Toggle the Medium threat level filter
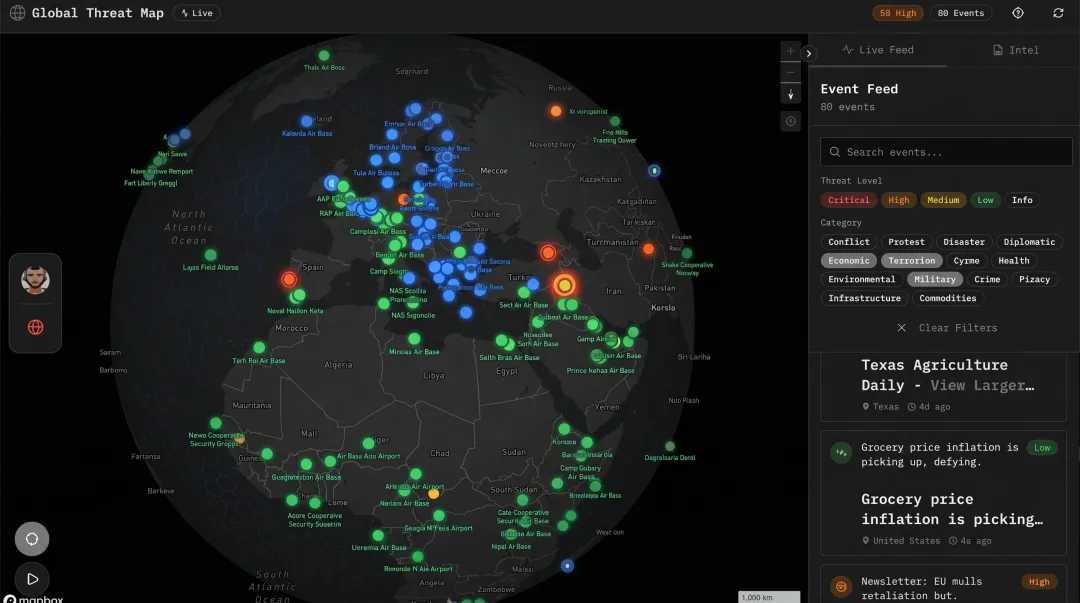The image size is (1080, 603). [x=943, y=200]
